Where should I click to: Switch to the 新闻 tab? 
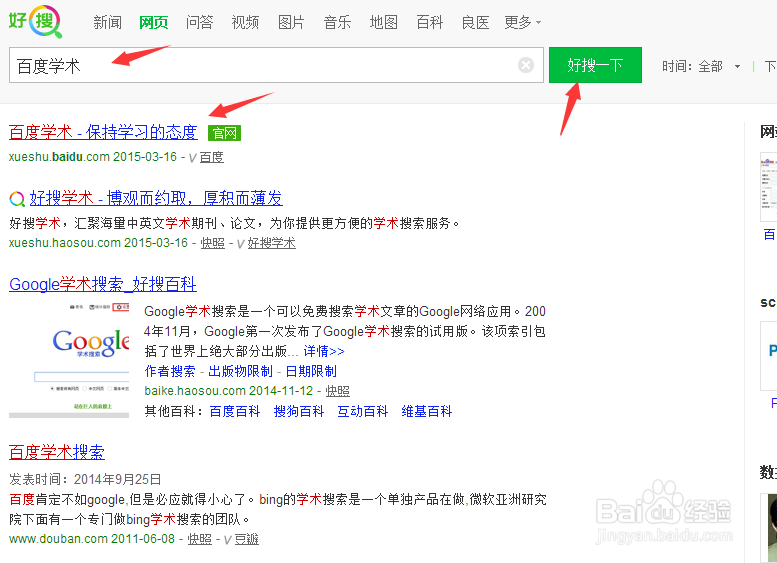[x=108, y=22]
